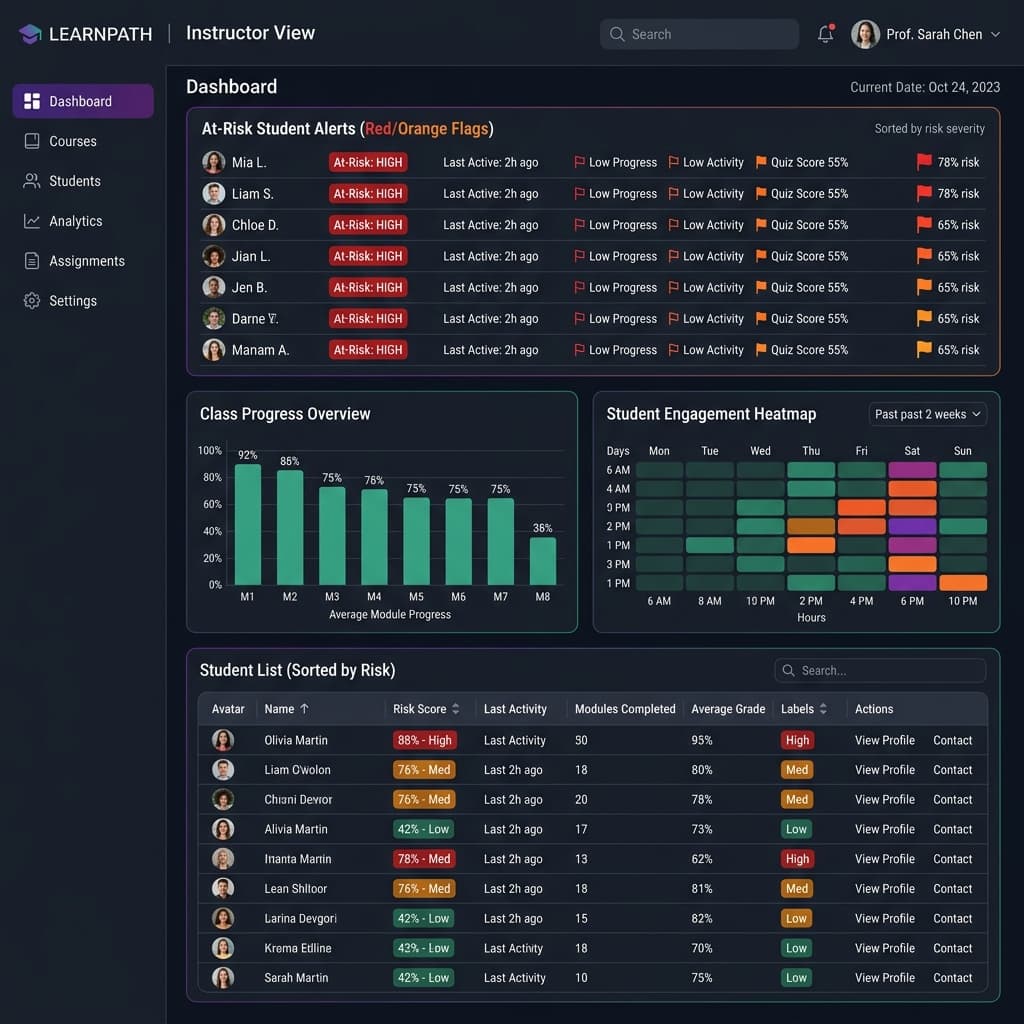The height and width of the screenshot is (1024, 1024).
Task: Click the Analytics chart icon
Action: click(32, 221)
